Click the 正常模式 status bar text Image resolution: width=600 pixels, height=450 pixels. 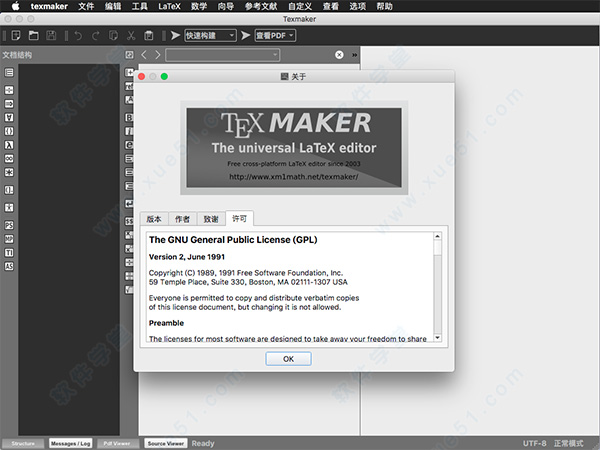(x=569, y=443)
